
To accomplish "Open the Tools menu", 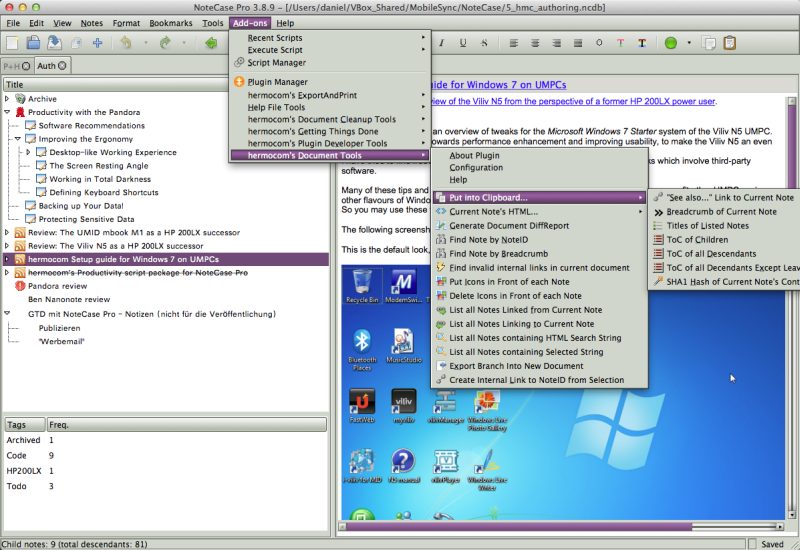I will pyautogui.click(x=212, y=23).
